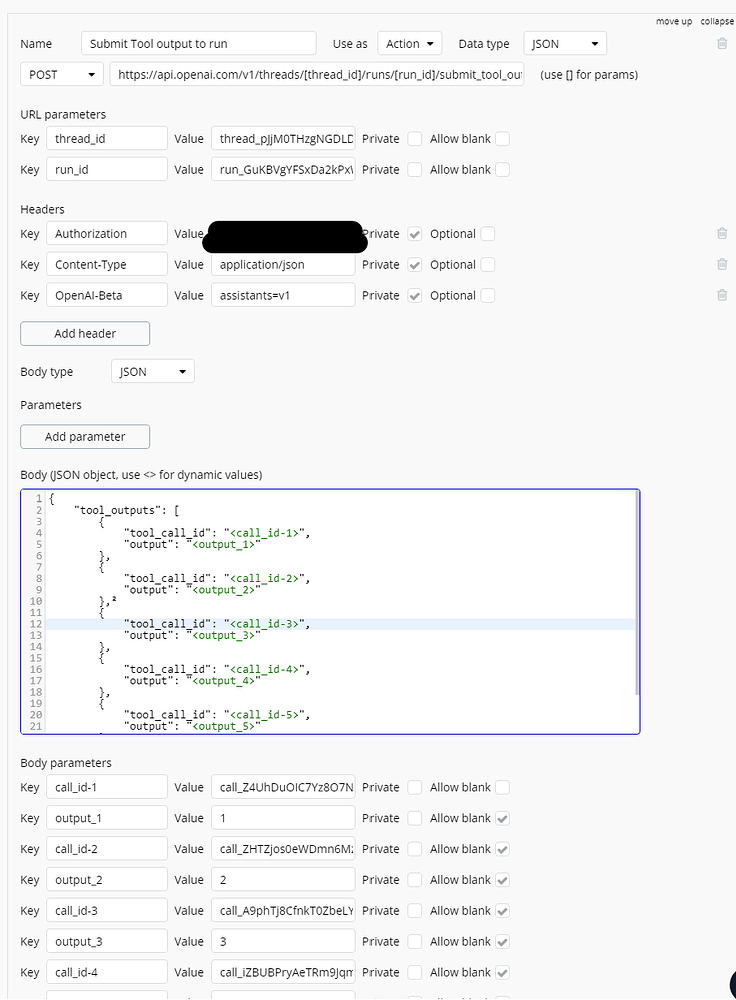Uncheck Allow blank for output_2
Image resolution: width=736 pixels, height=1000 pixels.
pyautogui.click(x=503, y=879)
